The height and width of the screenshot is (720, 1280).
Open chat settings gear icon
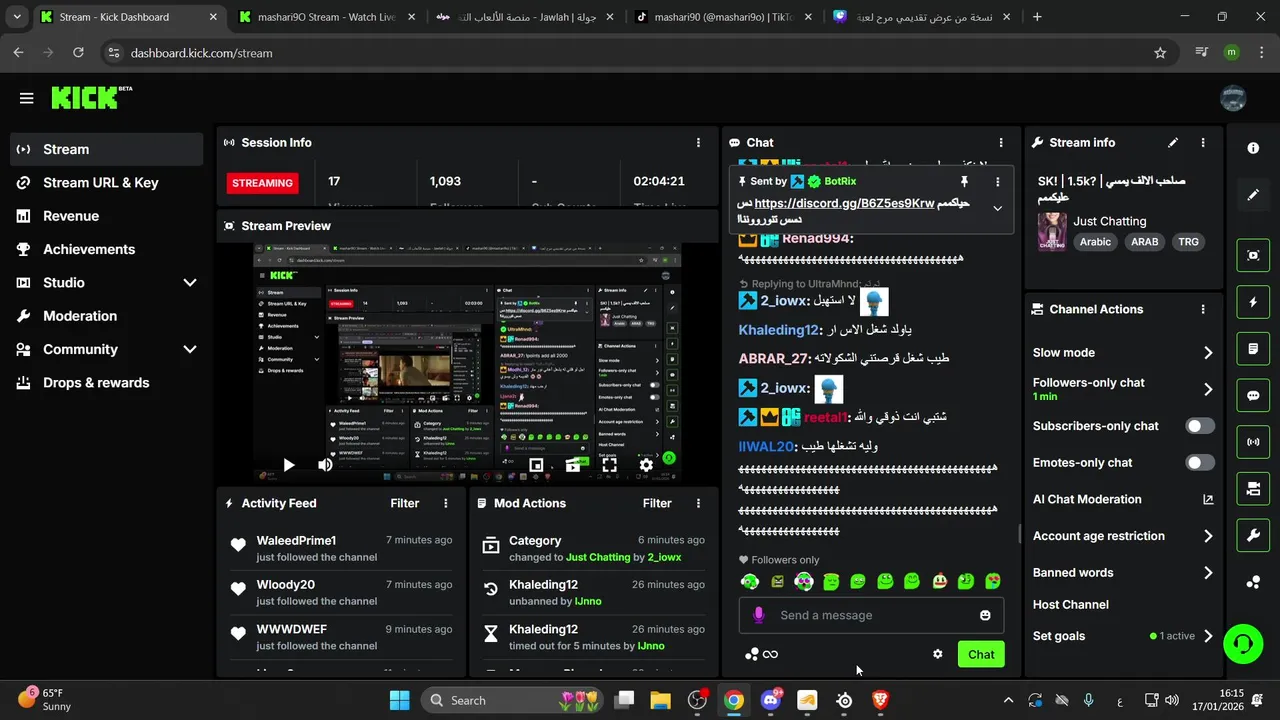[x=938, y=654]
